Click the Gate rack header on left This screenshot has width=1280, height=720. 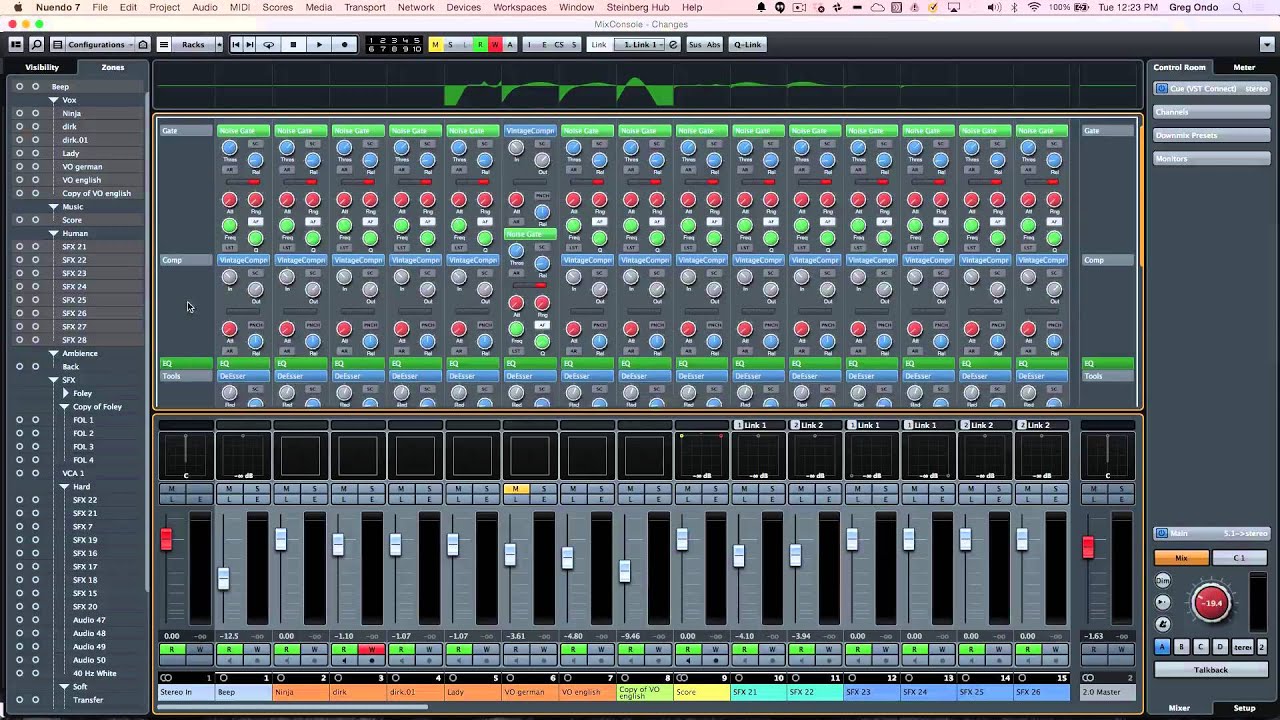pos(185,131)
